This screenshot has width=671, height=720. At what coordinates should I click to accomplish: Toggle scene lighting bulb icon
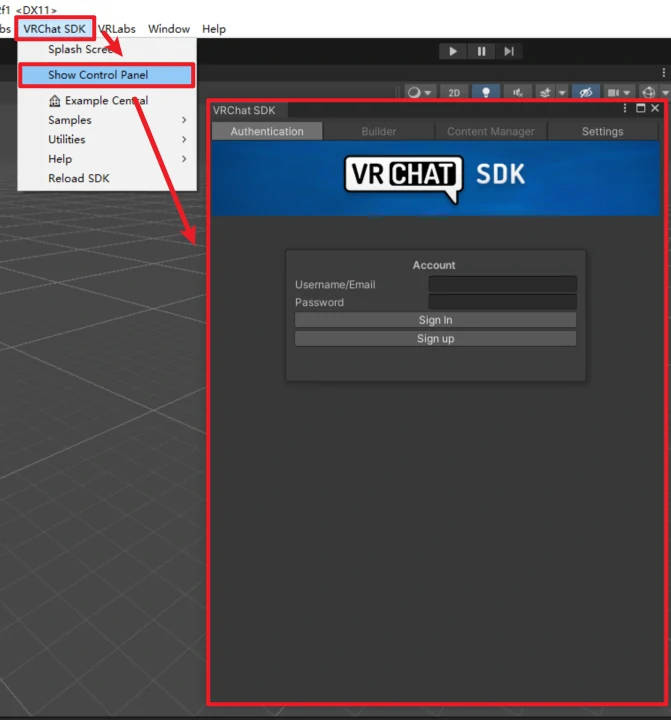(x=486, y=93)
